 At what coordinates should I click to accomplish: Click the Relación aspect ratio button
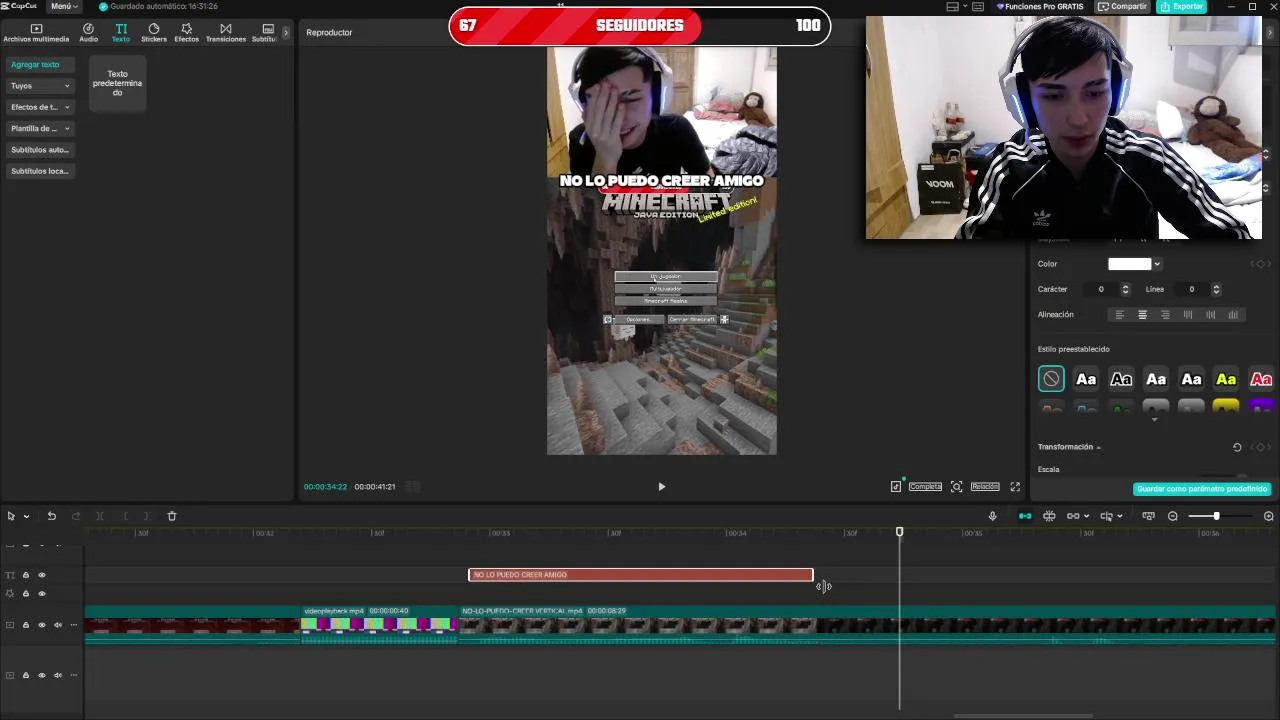point(985,487)
